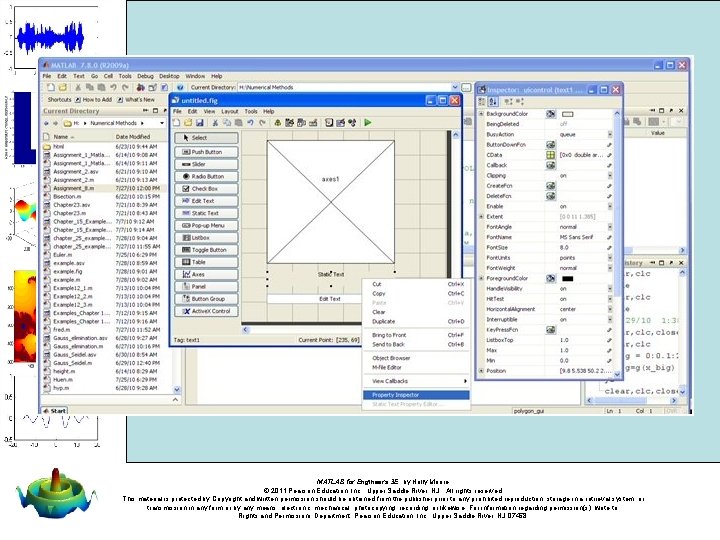Screen dimensions: 720x540
Task: Click the Object Browser icon in GUIDE toolbar
Action: click(352, 123)
